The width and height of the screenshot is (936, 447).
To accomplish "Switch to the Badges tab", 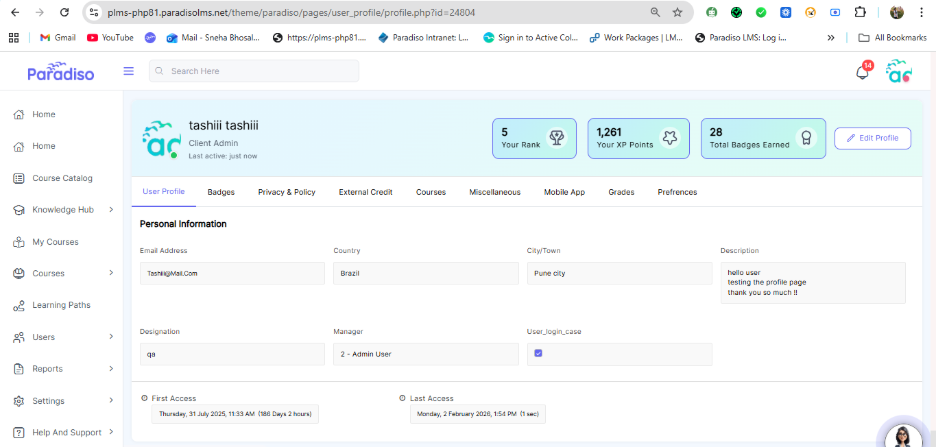I will 221,192.
